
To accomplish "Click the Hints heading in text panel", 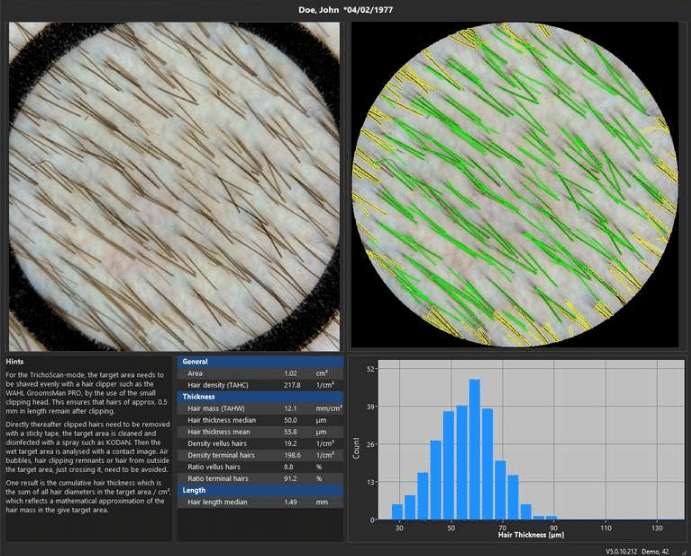I will (x=15, y=361).
